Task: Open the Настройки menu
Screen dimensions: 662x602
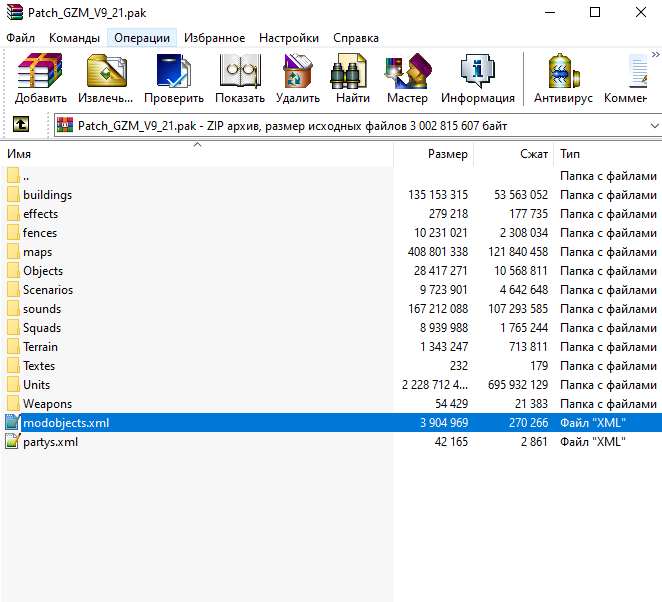Action: 289,38
